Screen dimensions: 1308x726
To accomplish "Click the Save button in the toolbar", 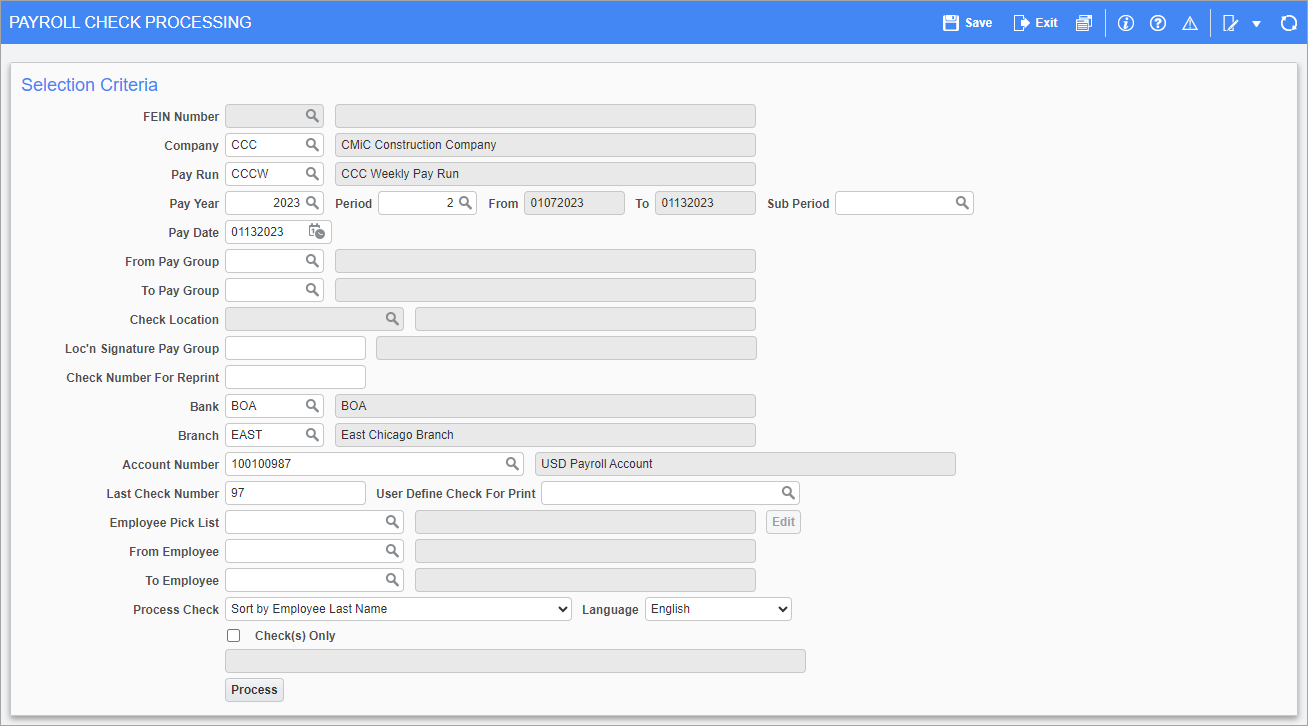I will coord(967,22).
